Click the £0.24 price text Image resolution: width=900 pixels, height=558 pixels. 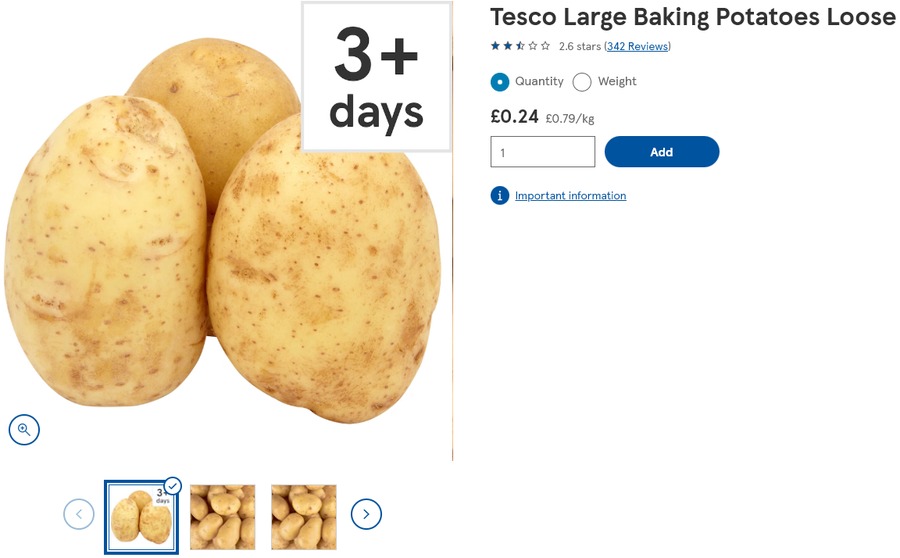point(514,116)
